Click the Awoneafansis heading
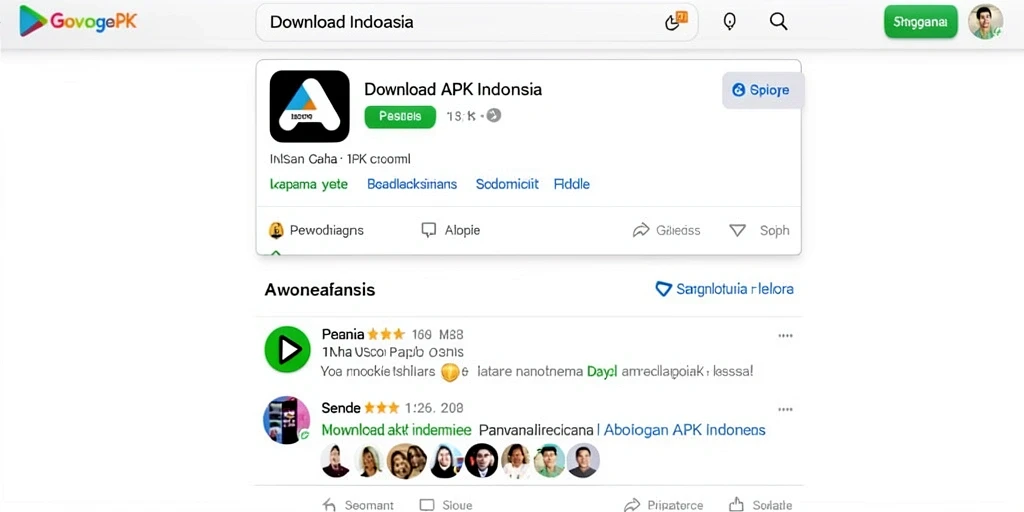The height and width of the screenshot is (512, 1024). click(x=320, y=289)
